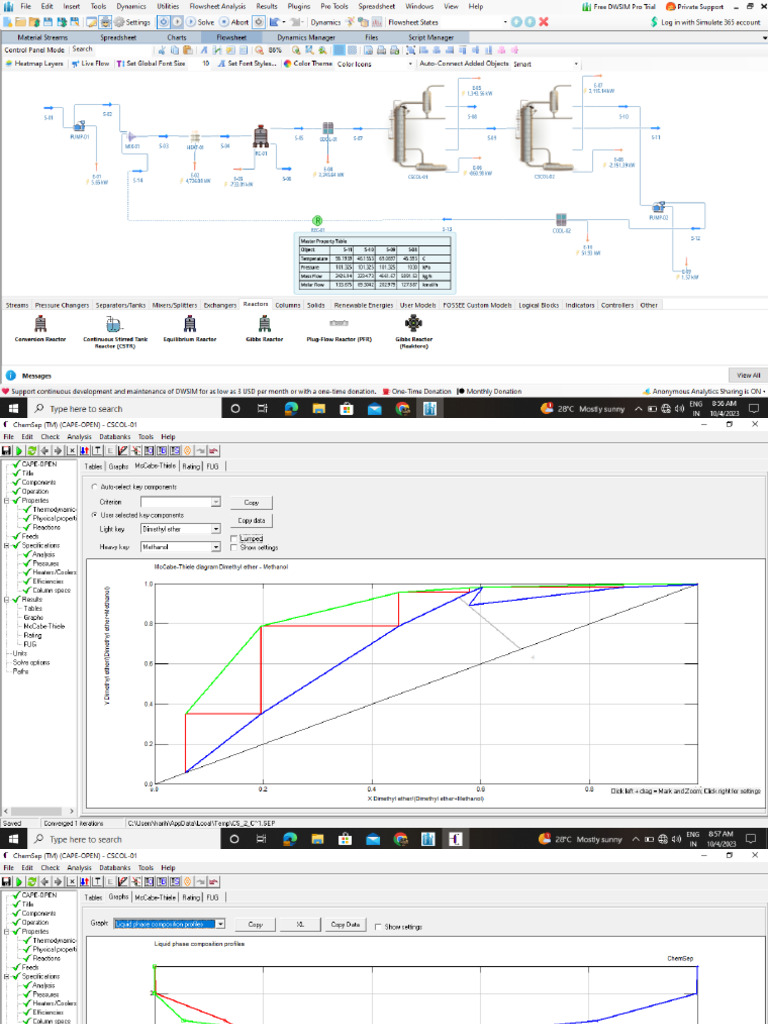Switch to the Dynamics Manager tab
The image size is (768, 1024).
[x=306, y=37]
